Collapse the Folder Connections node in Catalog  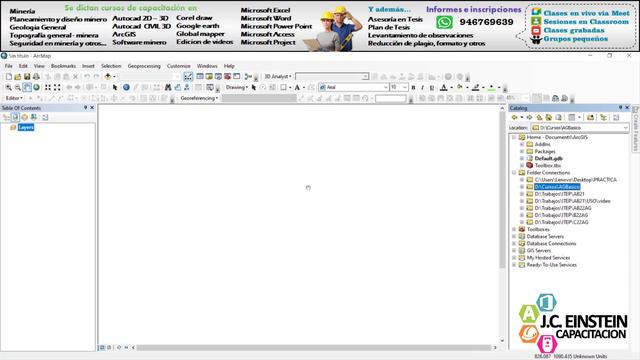tap(514, 173)
